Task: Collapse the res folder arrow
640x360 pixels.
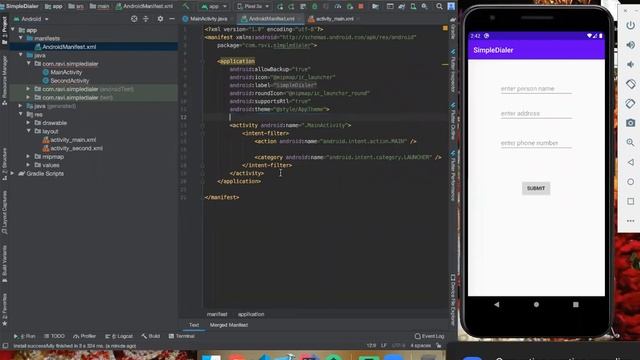Action: (x=20, y=114)
